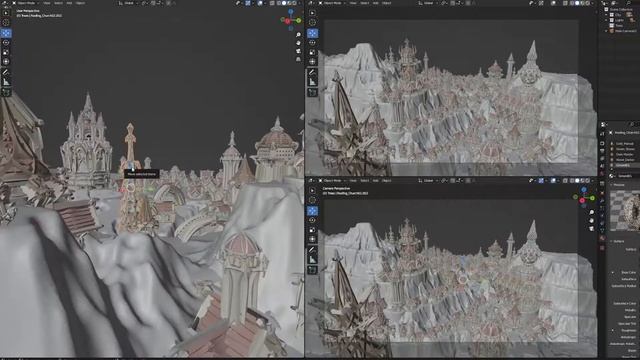Open Object Mode dropdown in left viewport

(x=25, y=3)
